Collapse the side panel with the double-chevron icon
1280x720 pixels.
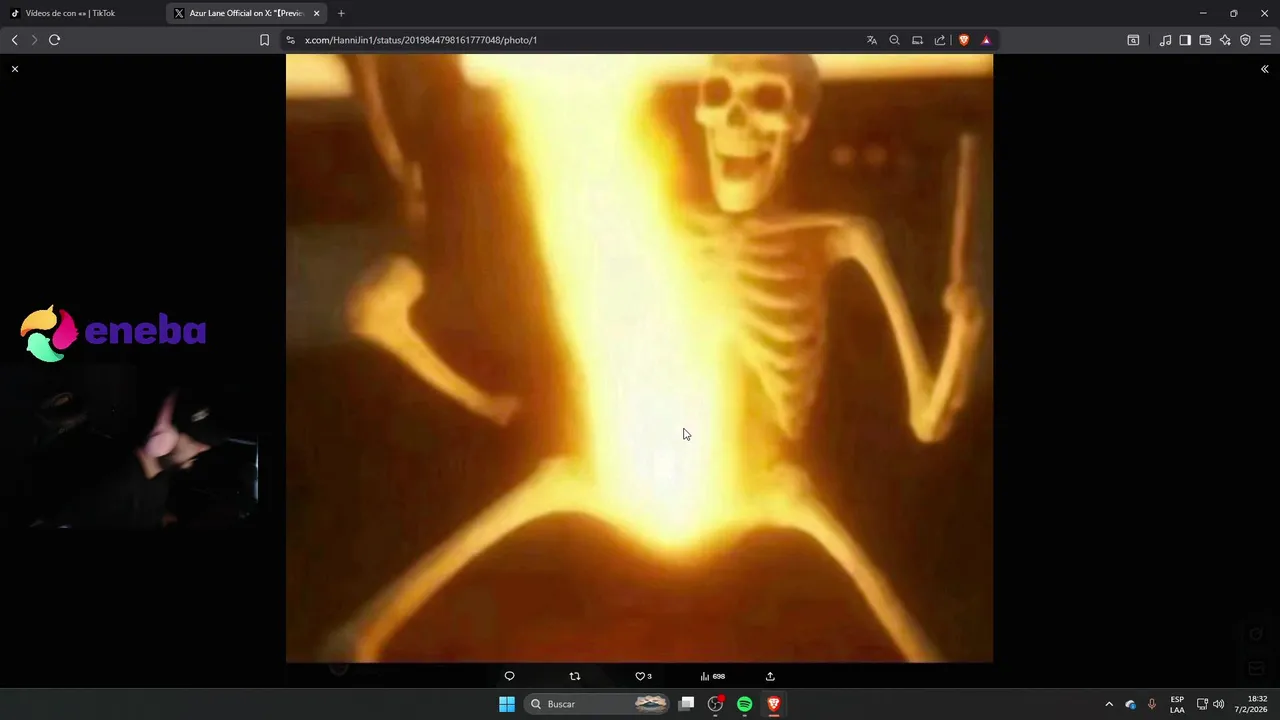pyautogui.click(x=1264, y=69)
